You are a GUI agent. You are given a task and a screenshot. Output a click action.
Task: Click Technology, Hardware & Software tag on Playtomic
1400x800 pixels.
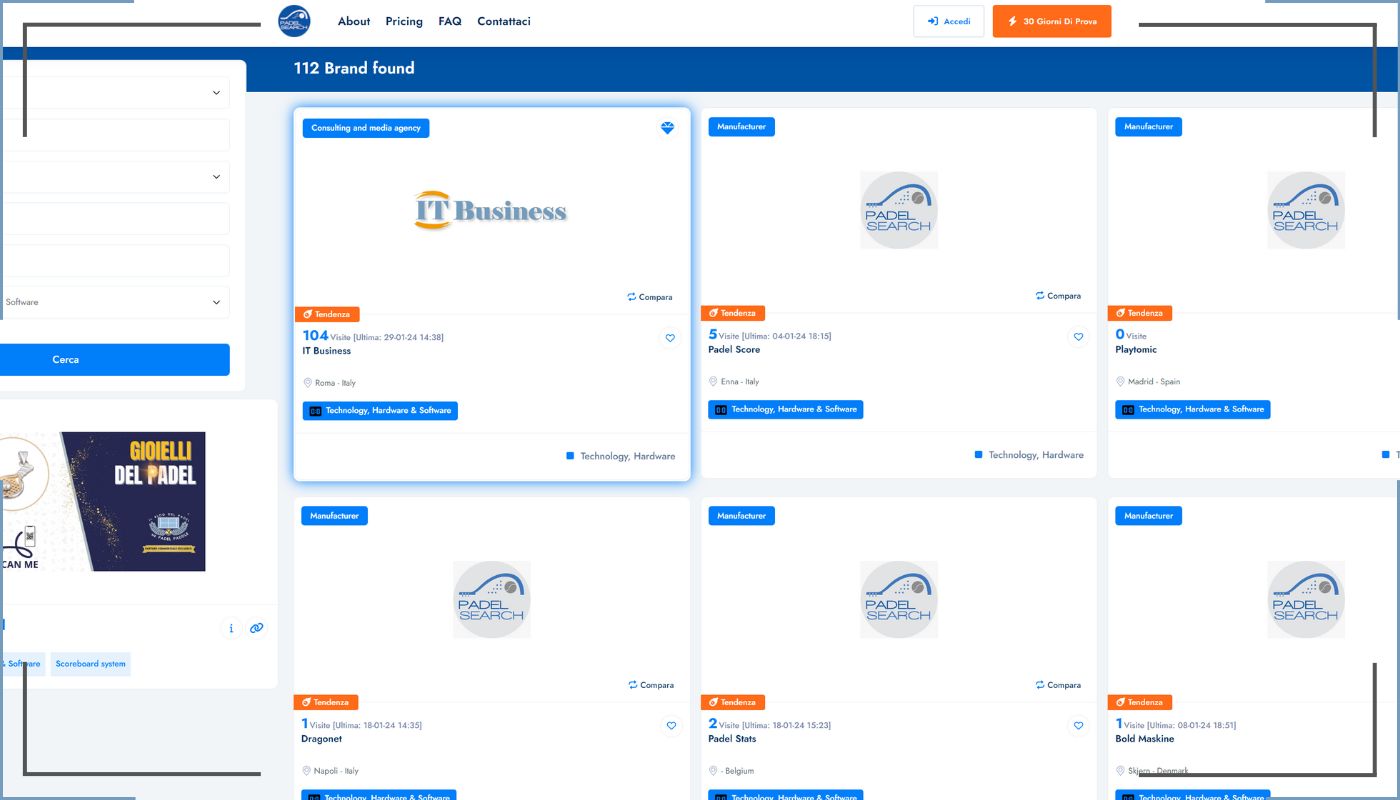tap(1193, 410)
